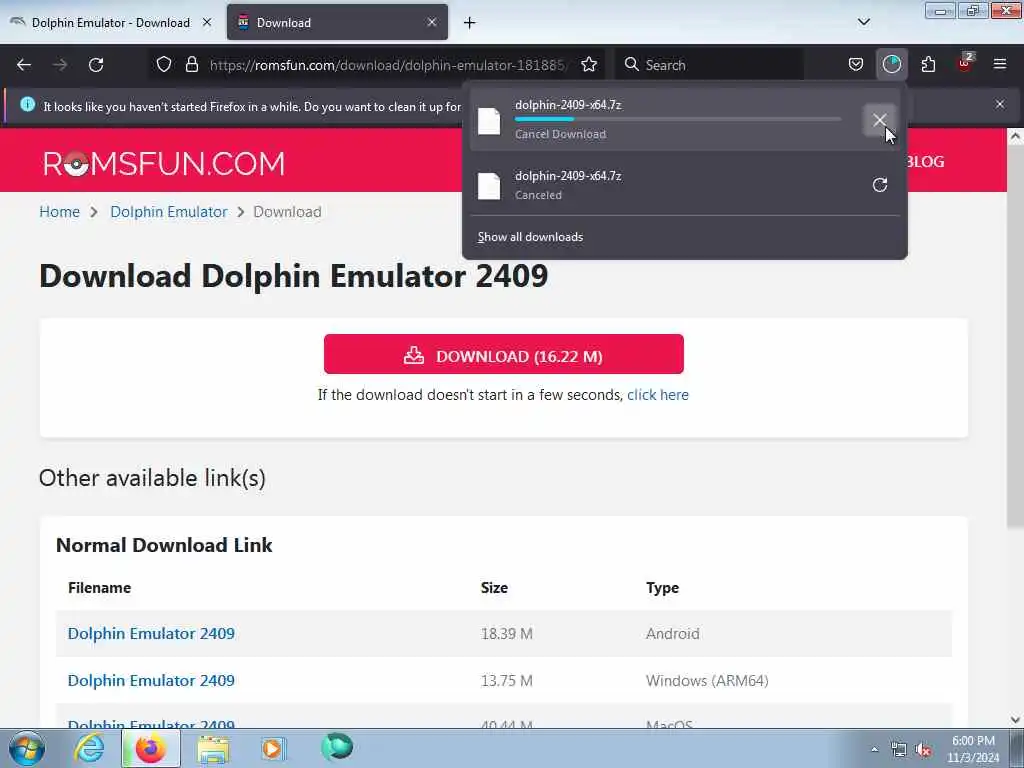Open the Windows Start button
This screenshot has height=768, width=1024.
tap(27, 748)
